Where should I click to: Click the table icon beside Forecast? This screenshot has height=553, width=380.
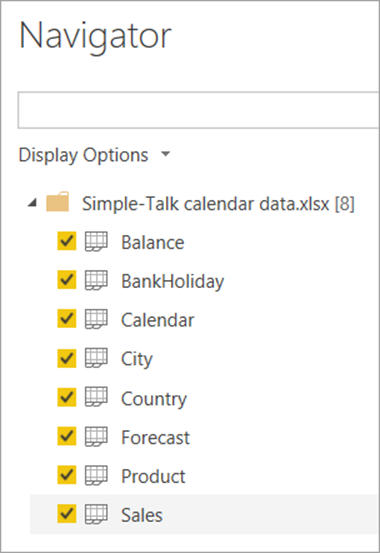coord(96,436)
